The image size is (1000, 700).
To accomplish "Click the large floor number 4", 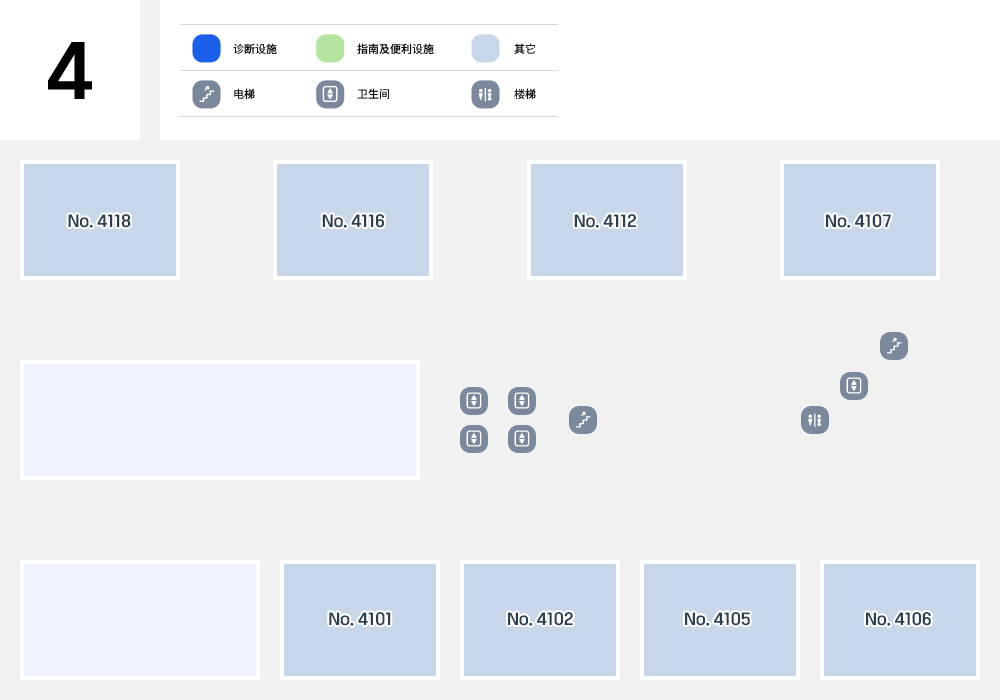I will [x=70, y=71].
